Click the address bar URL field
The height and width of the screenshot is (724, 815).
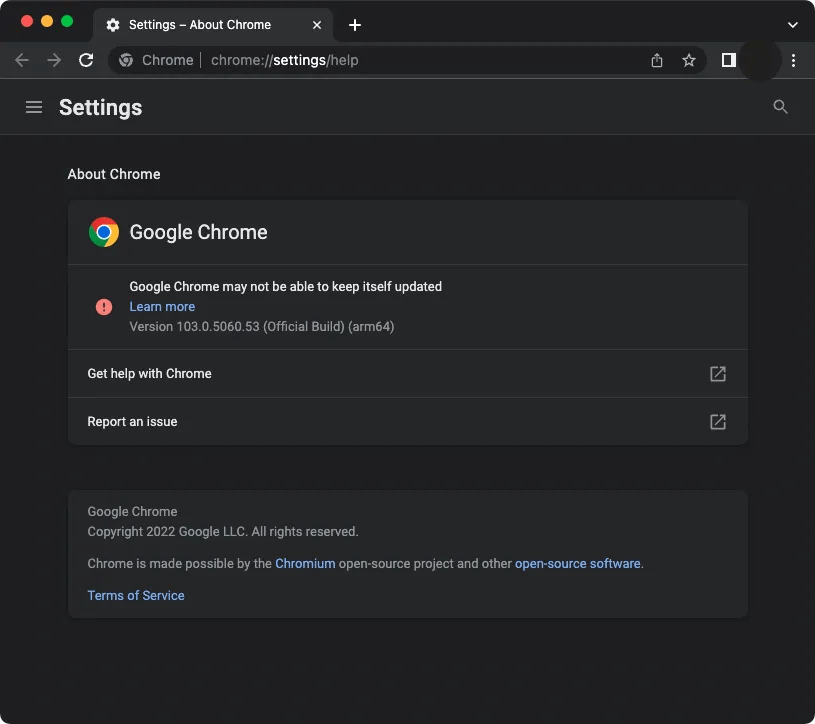tap(400, 60)
